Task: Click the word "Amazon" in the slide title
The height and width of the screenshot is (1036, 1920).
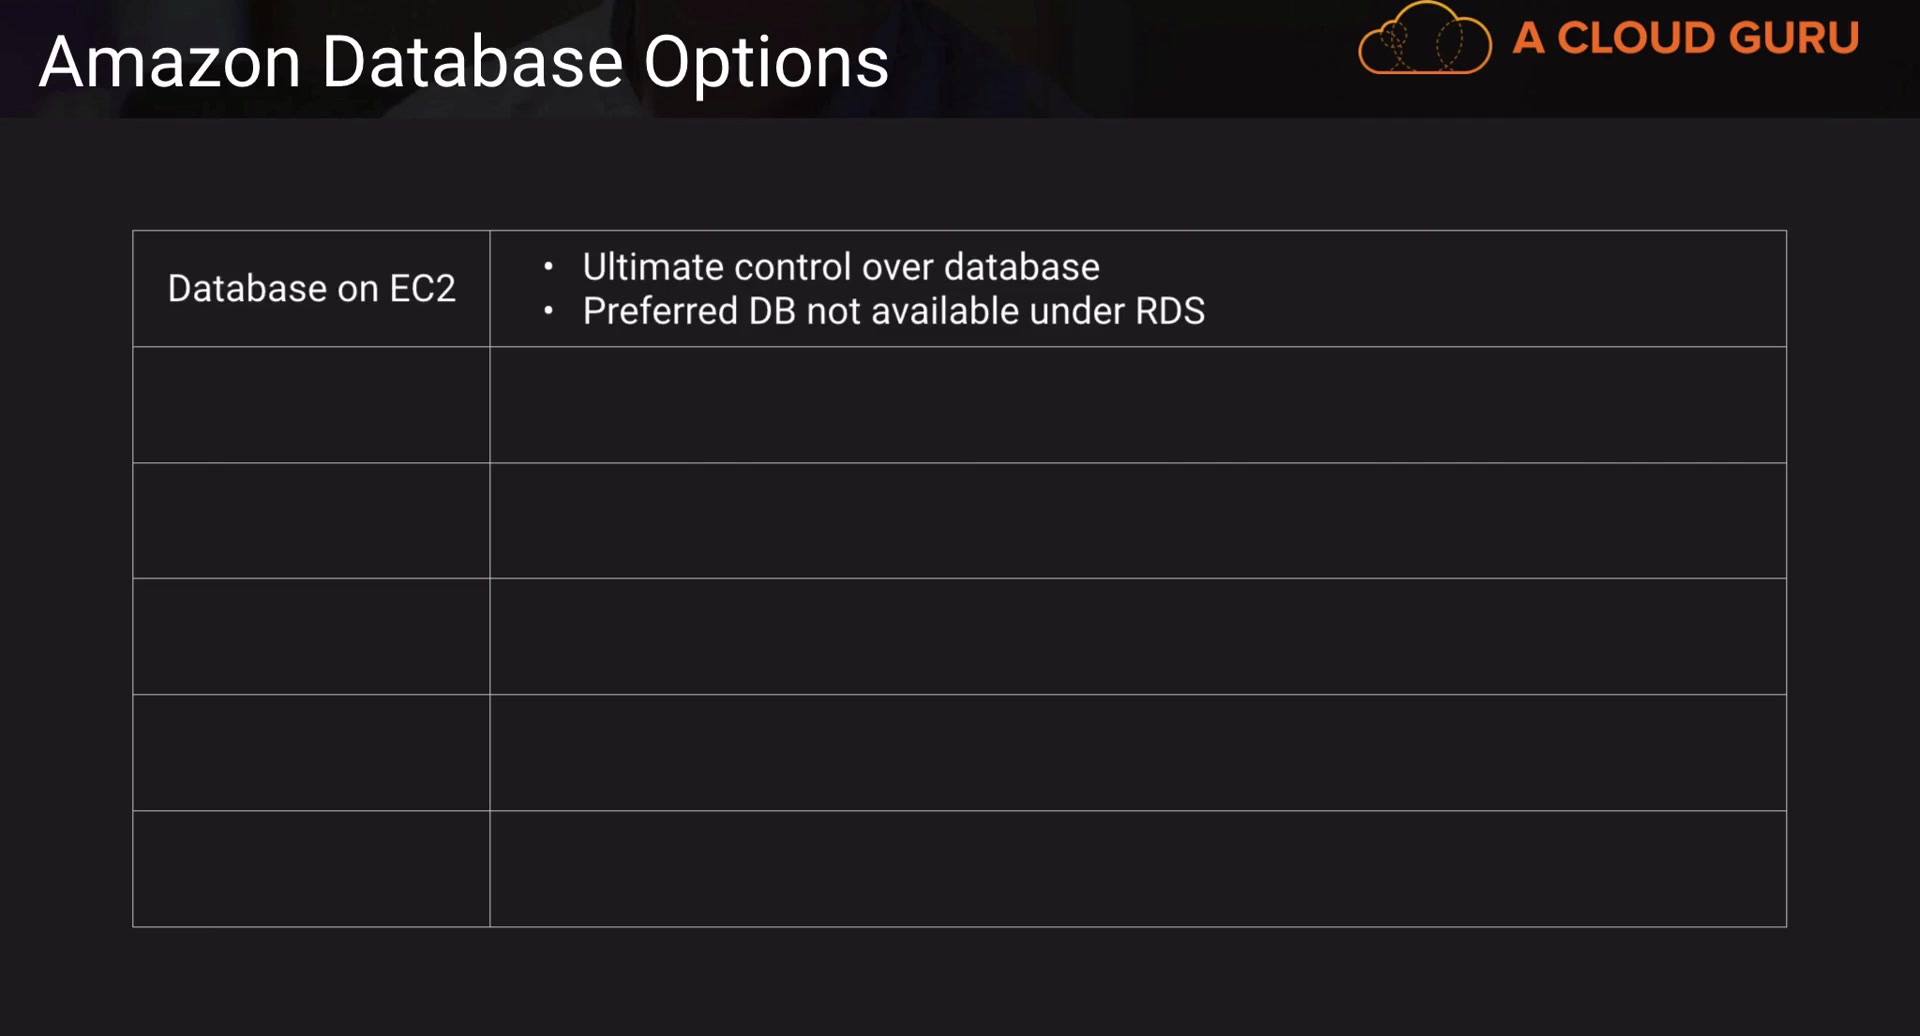Action: pos(170,62)
